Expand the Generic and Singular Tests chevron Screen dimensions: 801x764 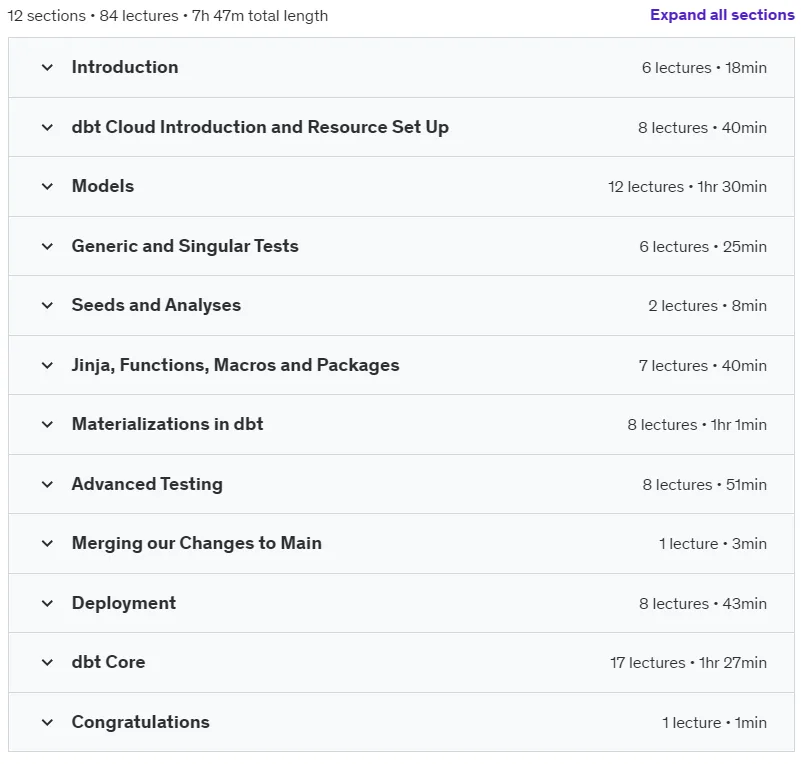click(x=47, y=246)
